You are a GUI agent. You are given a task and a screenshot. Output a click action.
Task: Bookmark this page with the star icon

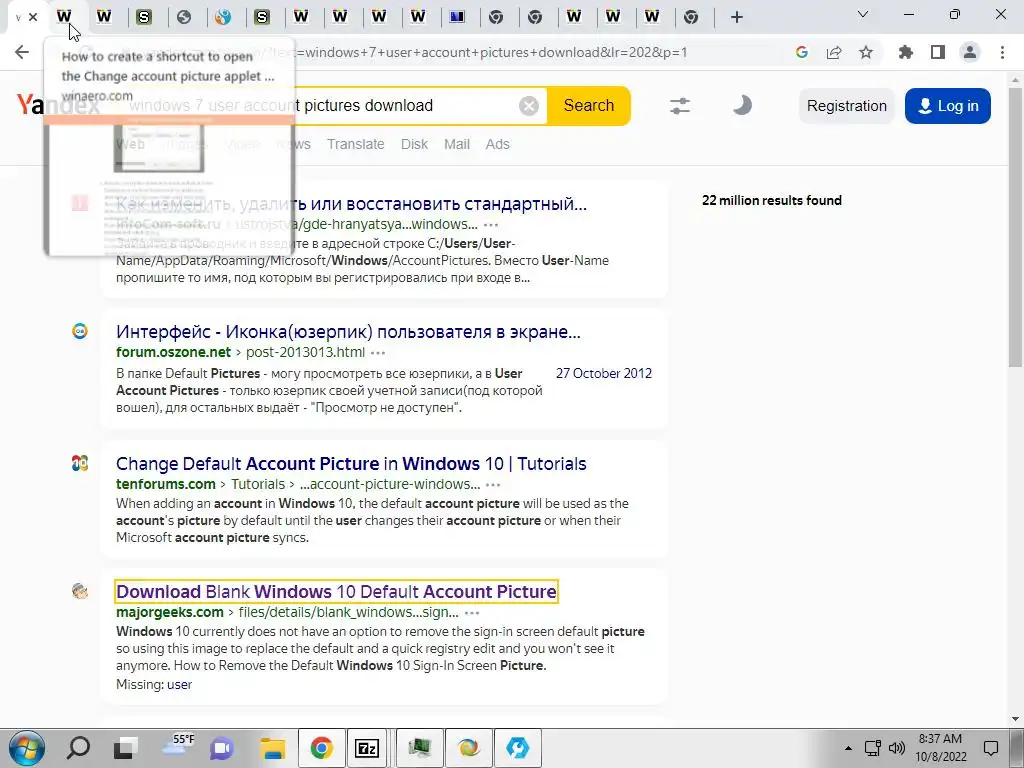866,52
